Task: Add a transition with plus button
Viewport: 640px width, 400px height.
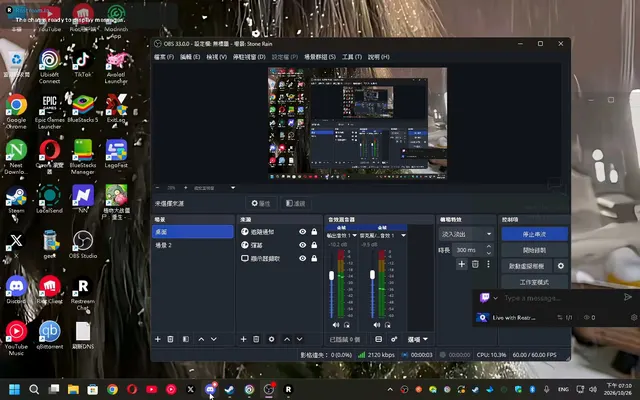Action: click(x=462, y=264)
